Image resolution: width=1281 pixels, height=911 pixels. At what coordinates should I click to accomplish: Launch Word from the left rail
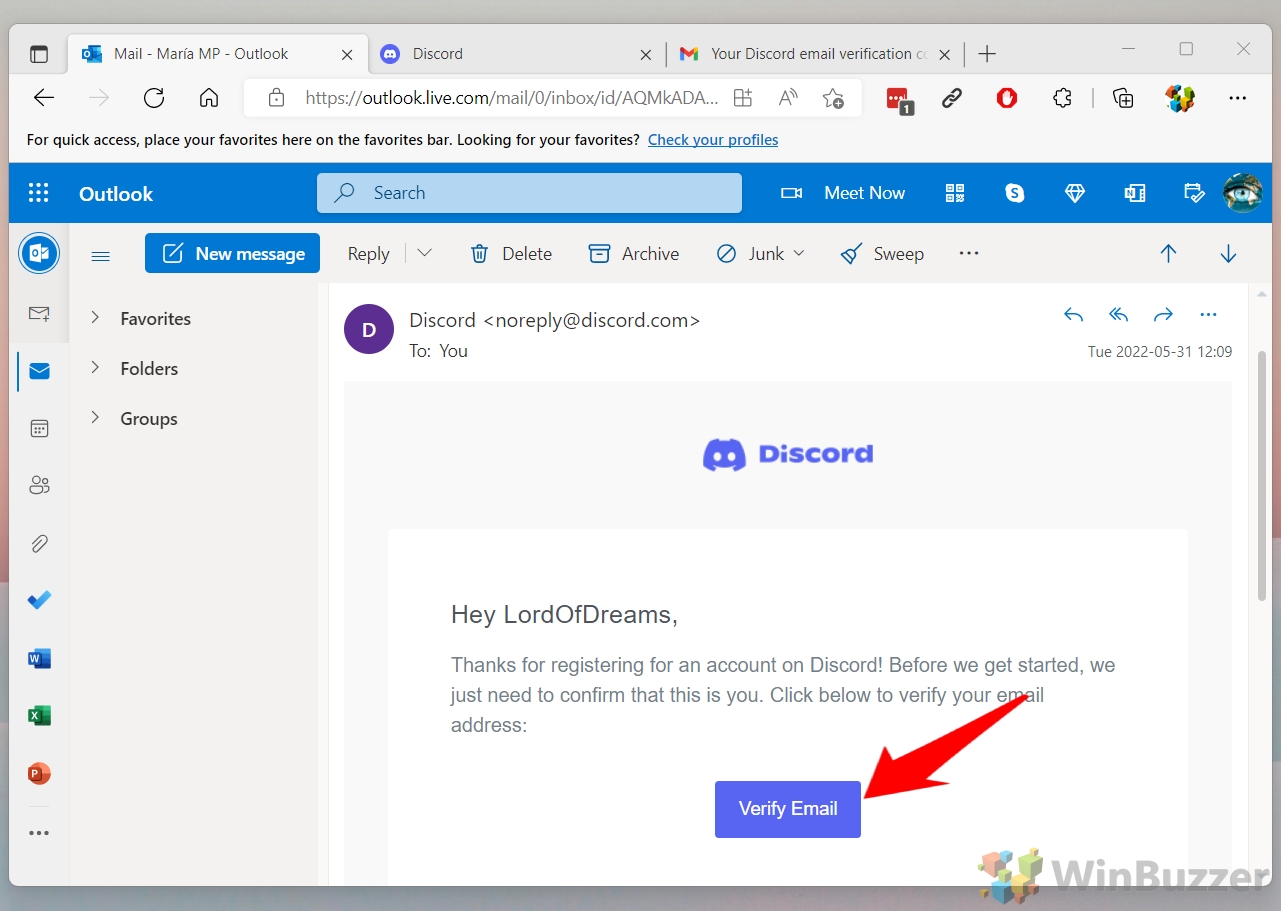39,658
